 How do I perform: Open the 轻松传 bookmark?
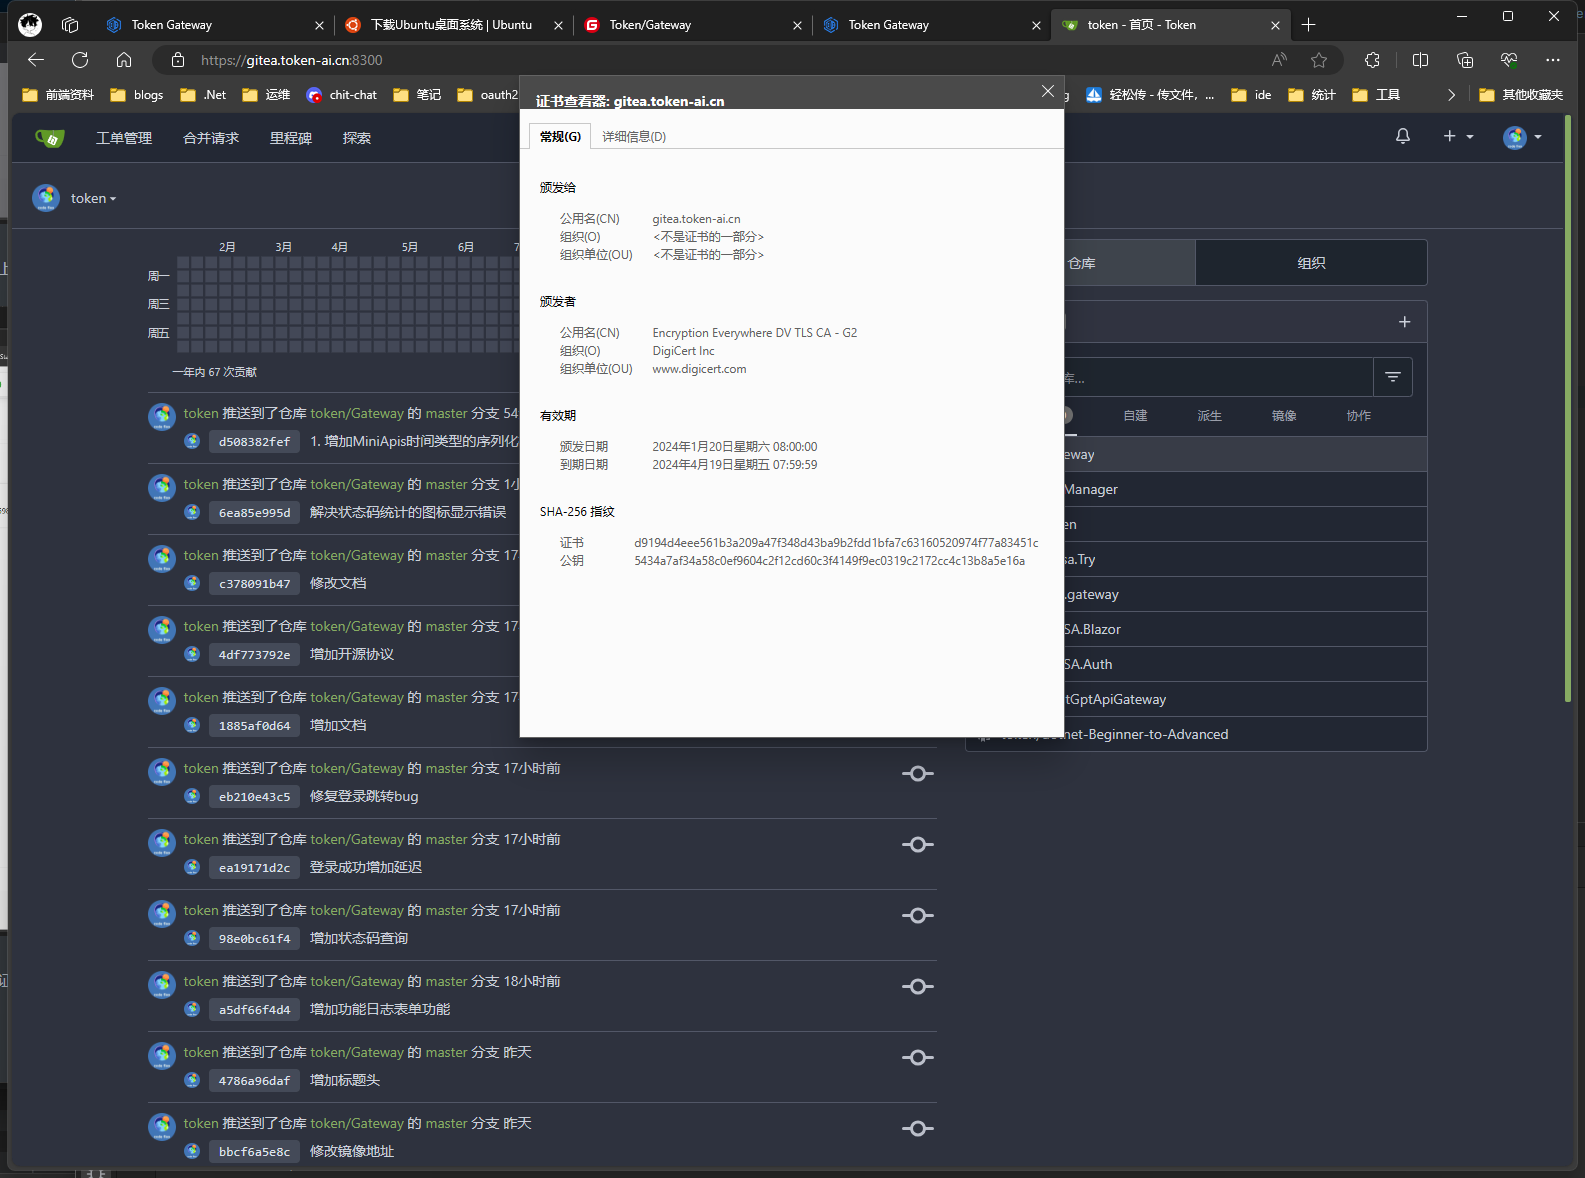click(1150, 95)
